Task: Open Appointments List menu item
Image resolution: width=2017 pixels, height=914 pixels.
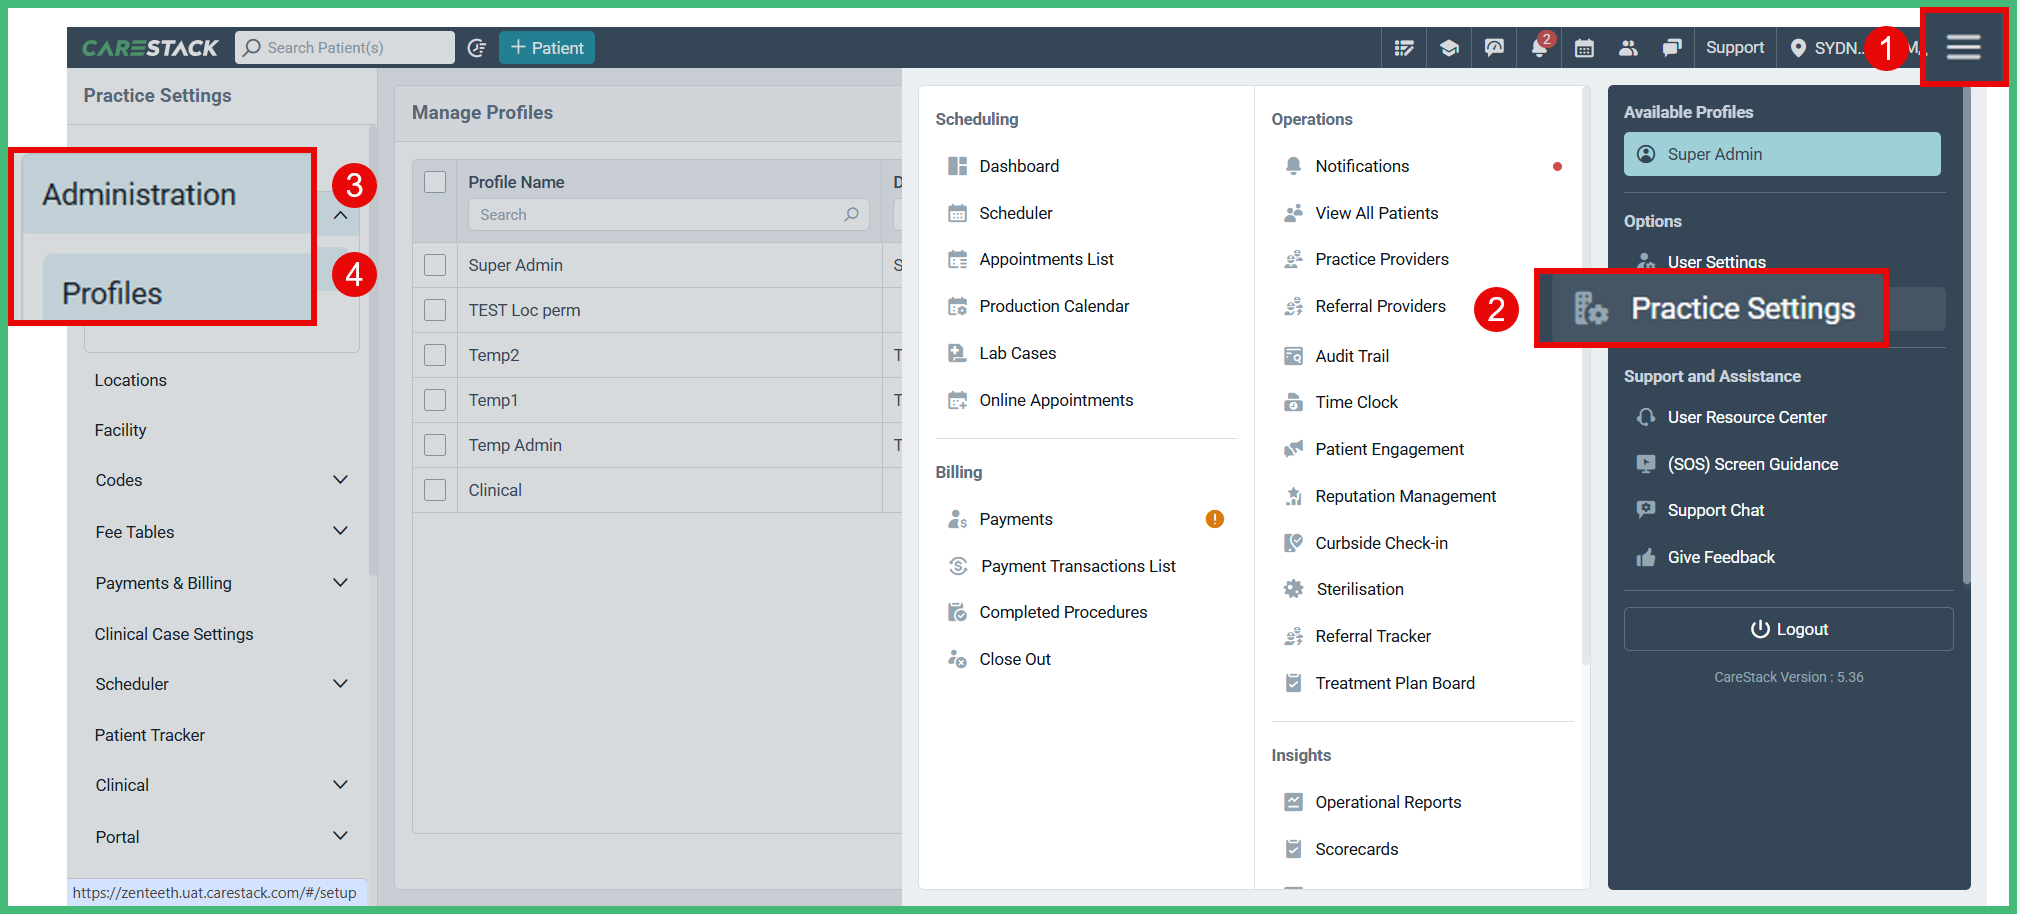Action: (x=1046, y=259)
